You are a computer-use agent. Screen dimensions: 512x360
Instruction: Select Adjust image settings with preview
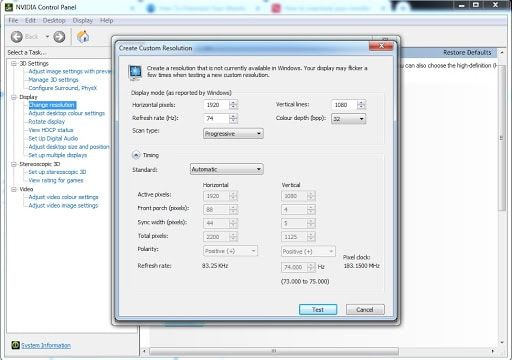pyautogui.click(x=70, y=71)
